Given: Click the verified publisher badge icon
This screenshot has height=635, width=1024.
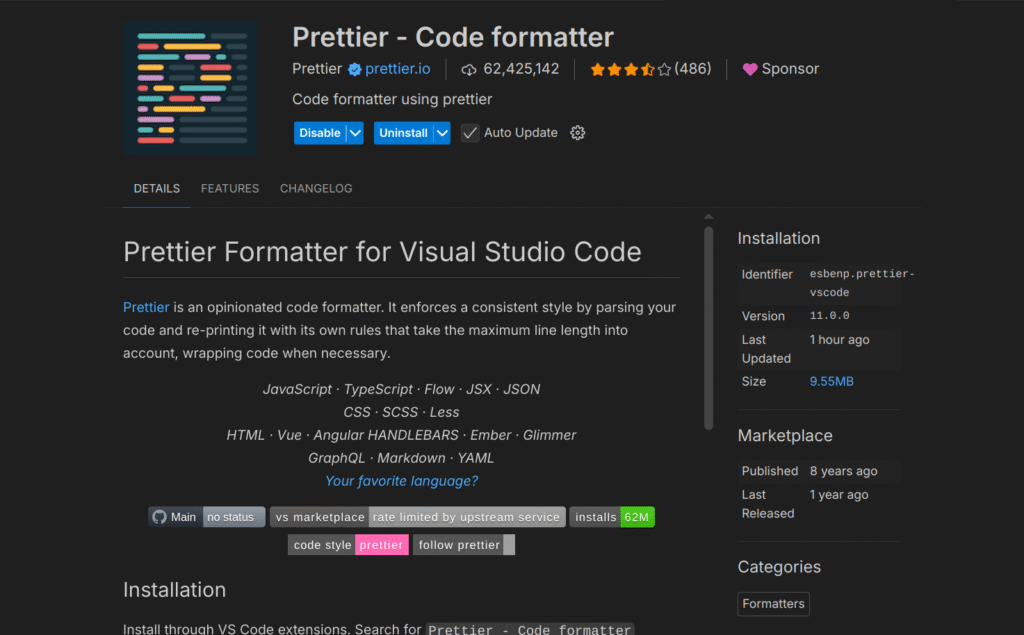Looking at the screenshot, I should pyautogui.click(x=354, y=69).
